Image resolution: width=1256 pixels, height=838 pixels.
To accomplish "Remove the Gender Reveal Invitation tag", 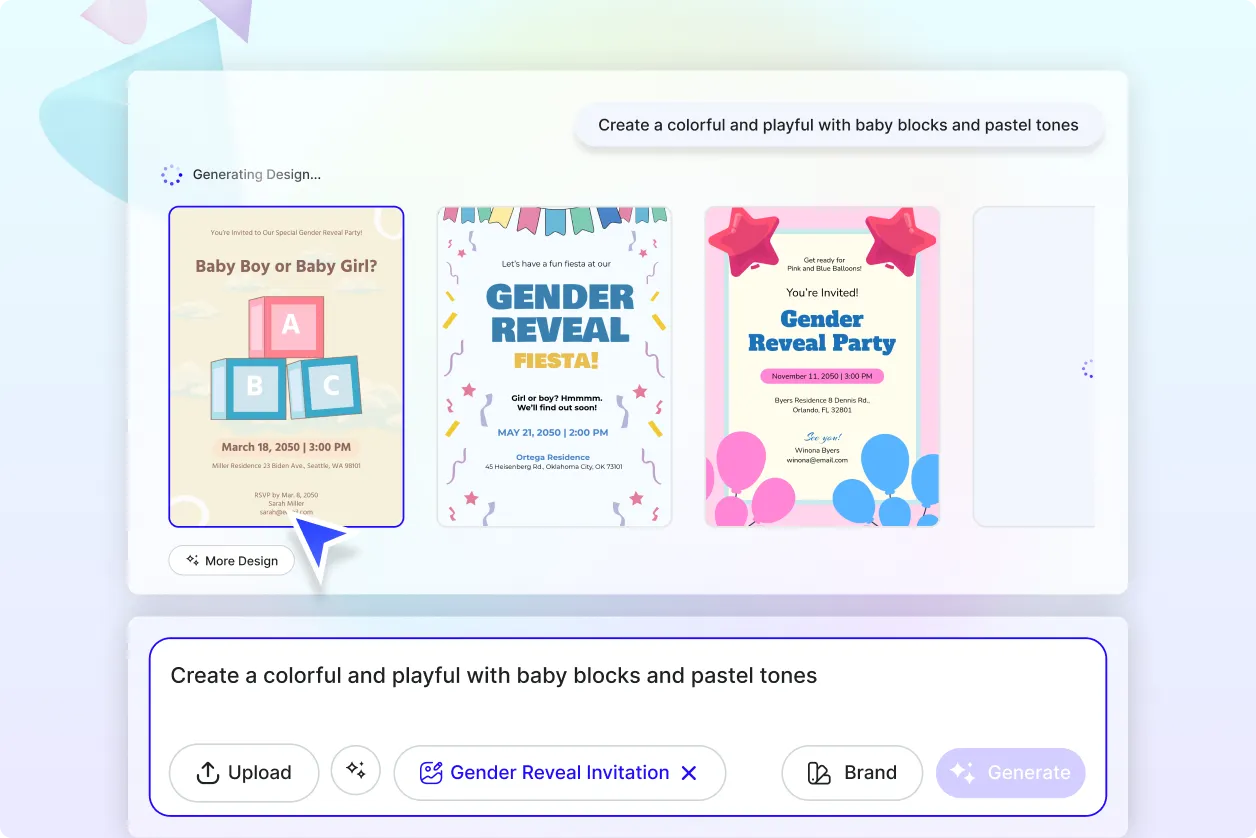I will 689,772.
